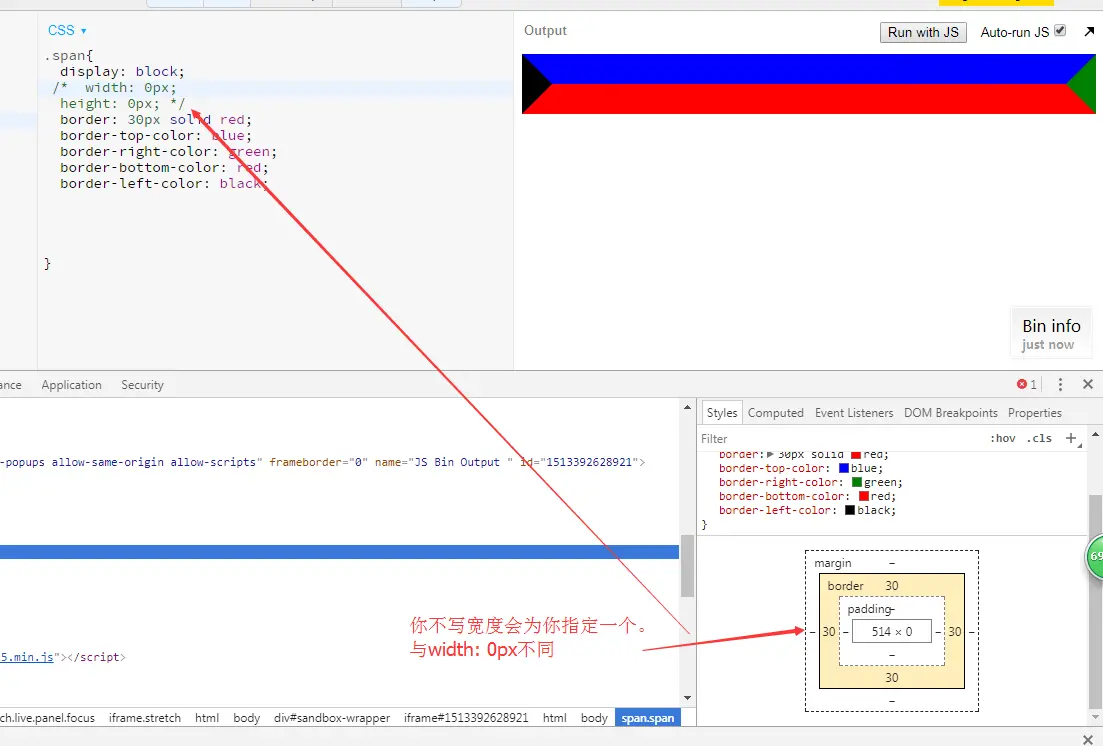
Task: Toggle the :hov element state panel
Action: tap(1002, 438)
